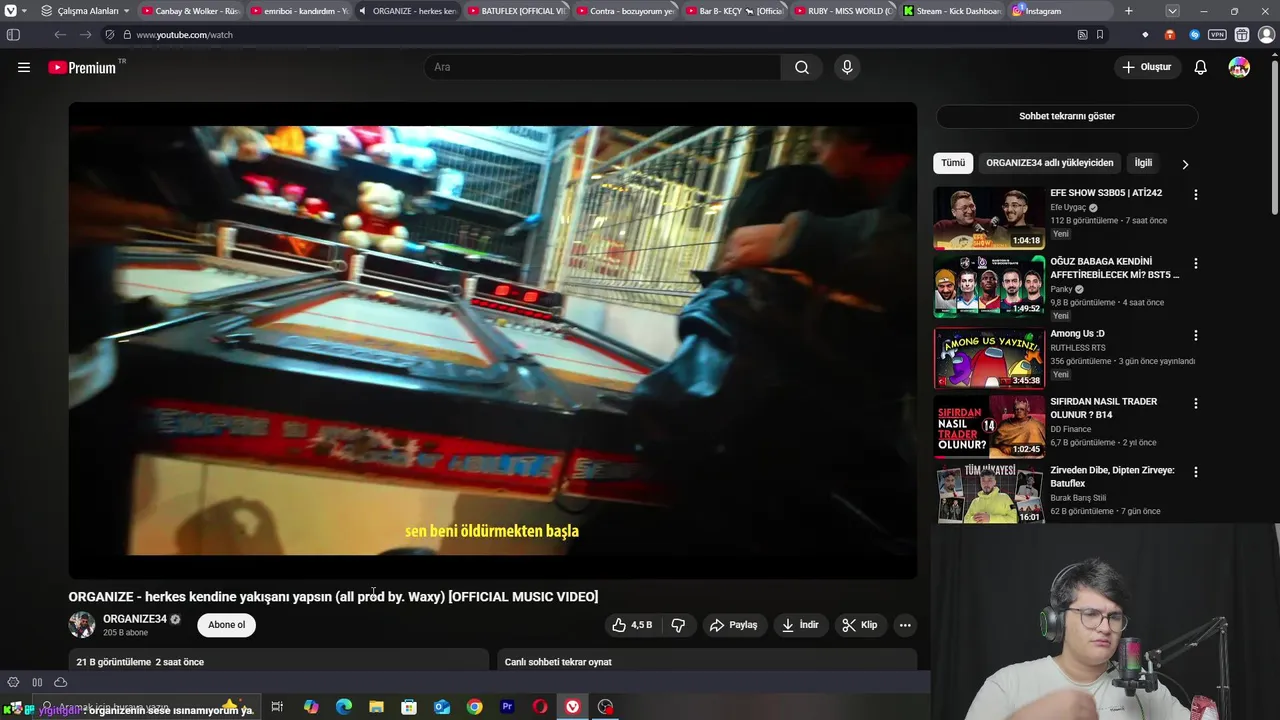1280x720 pixels.
Task: Open options for Zirveden Dibe Batuflex video
Action: coord(1195,472)
